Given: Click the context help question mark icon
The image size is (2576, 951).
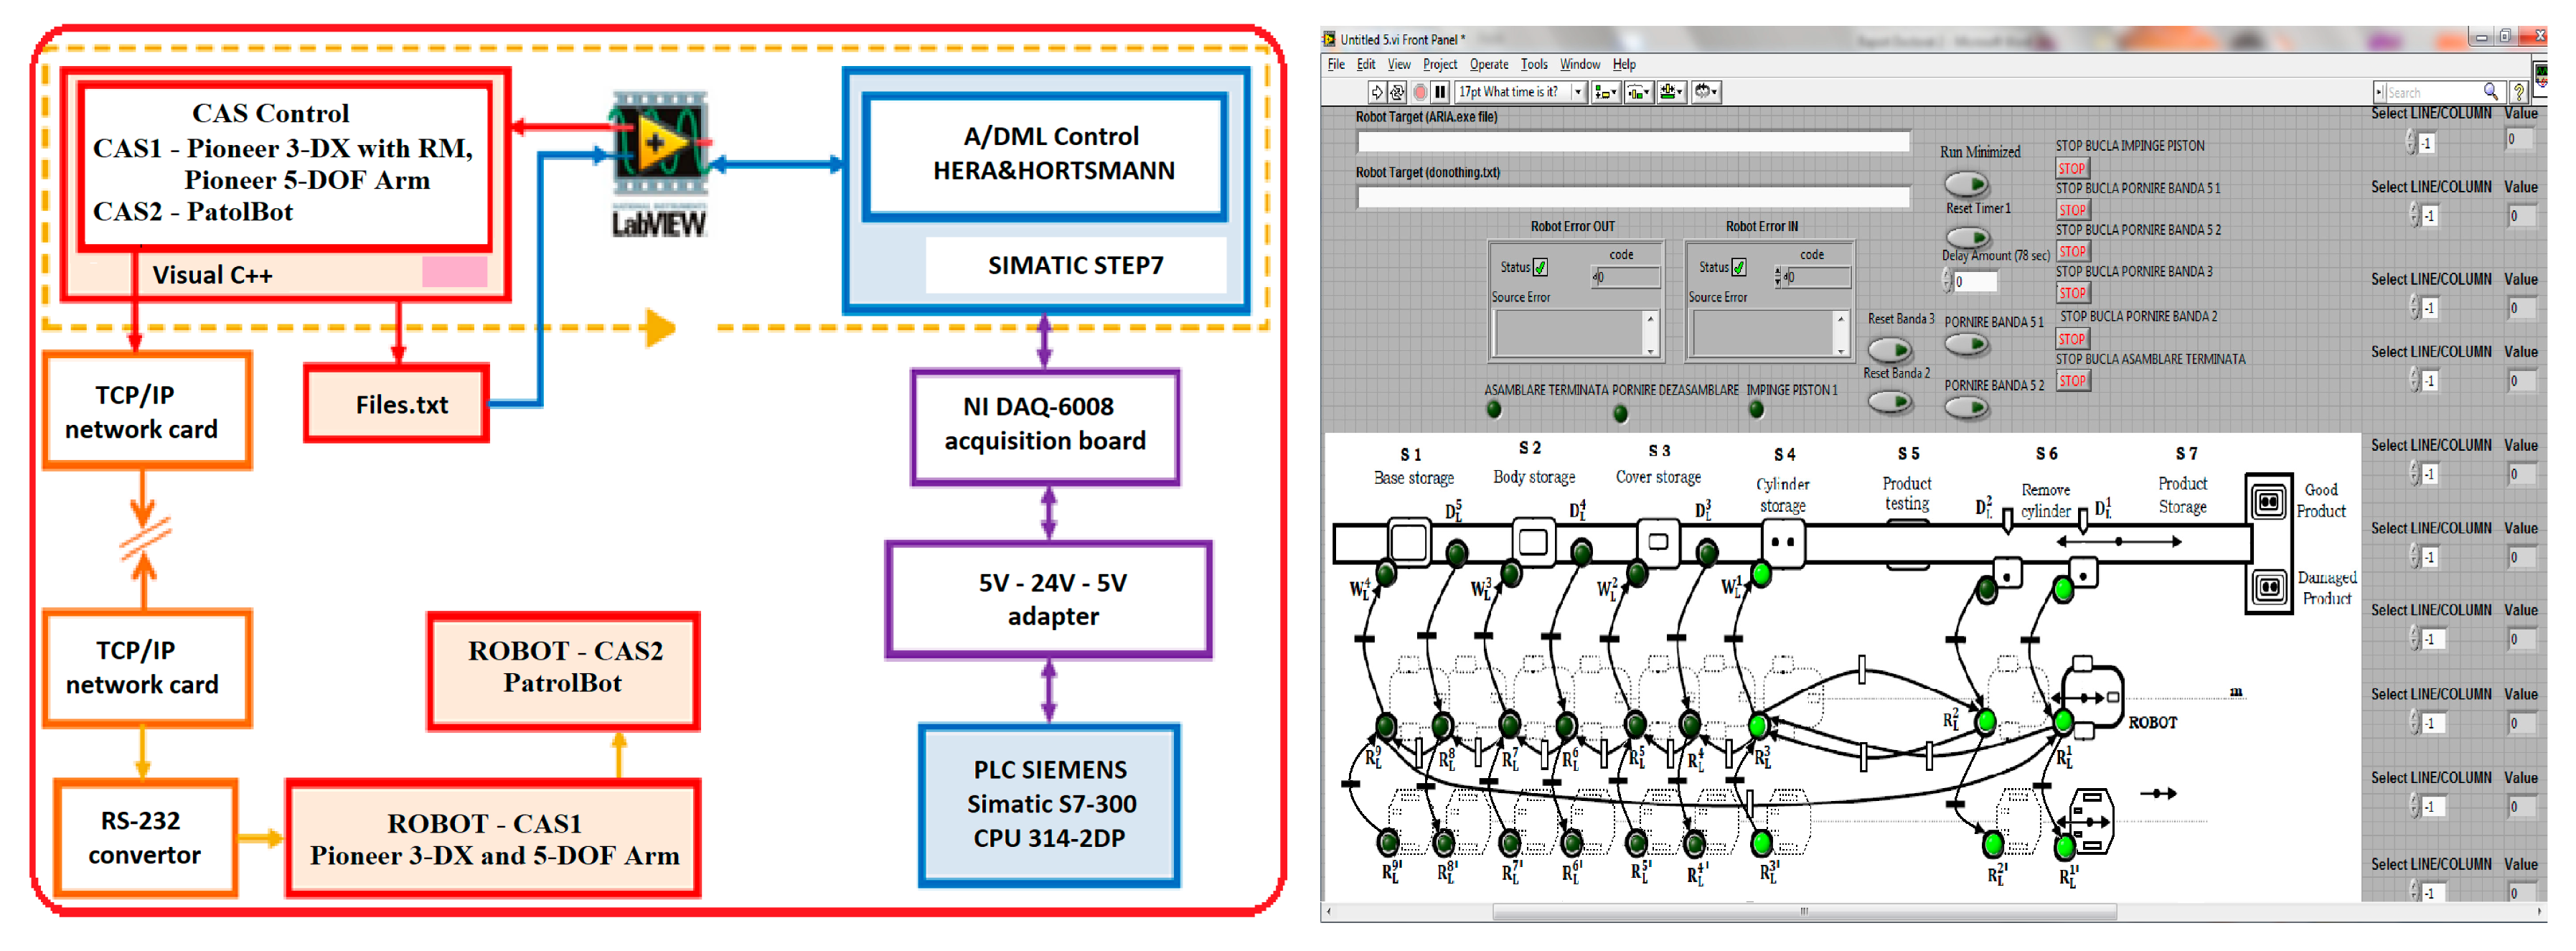Looking at the screenshot, I should [2518, 92].
